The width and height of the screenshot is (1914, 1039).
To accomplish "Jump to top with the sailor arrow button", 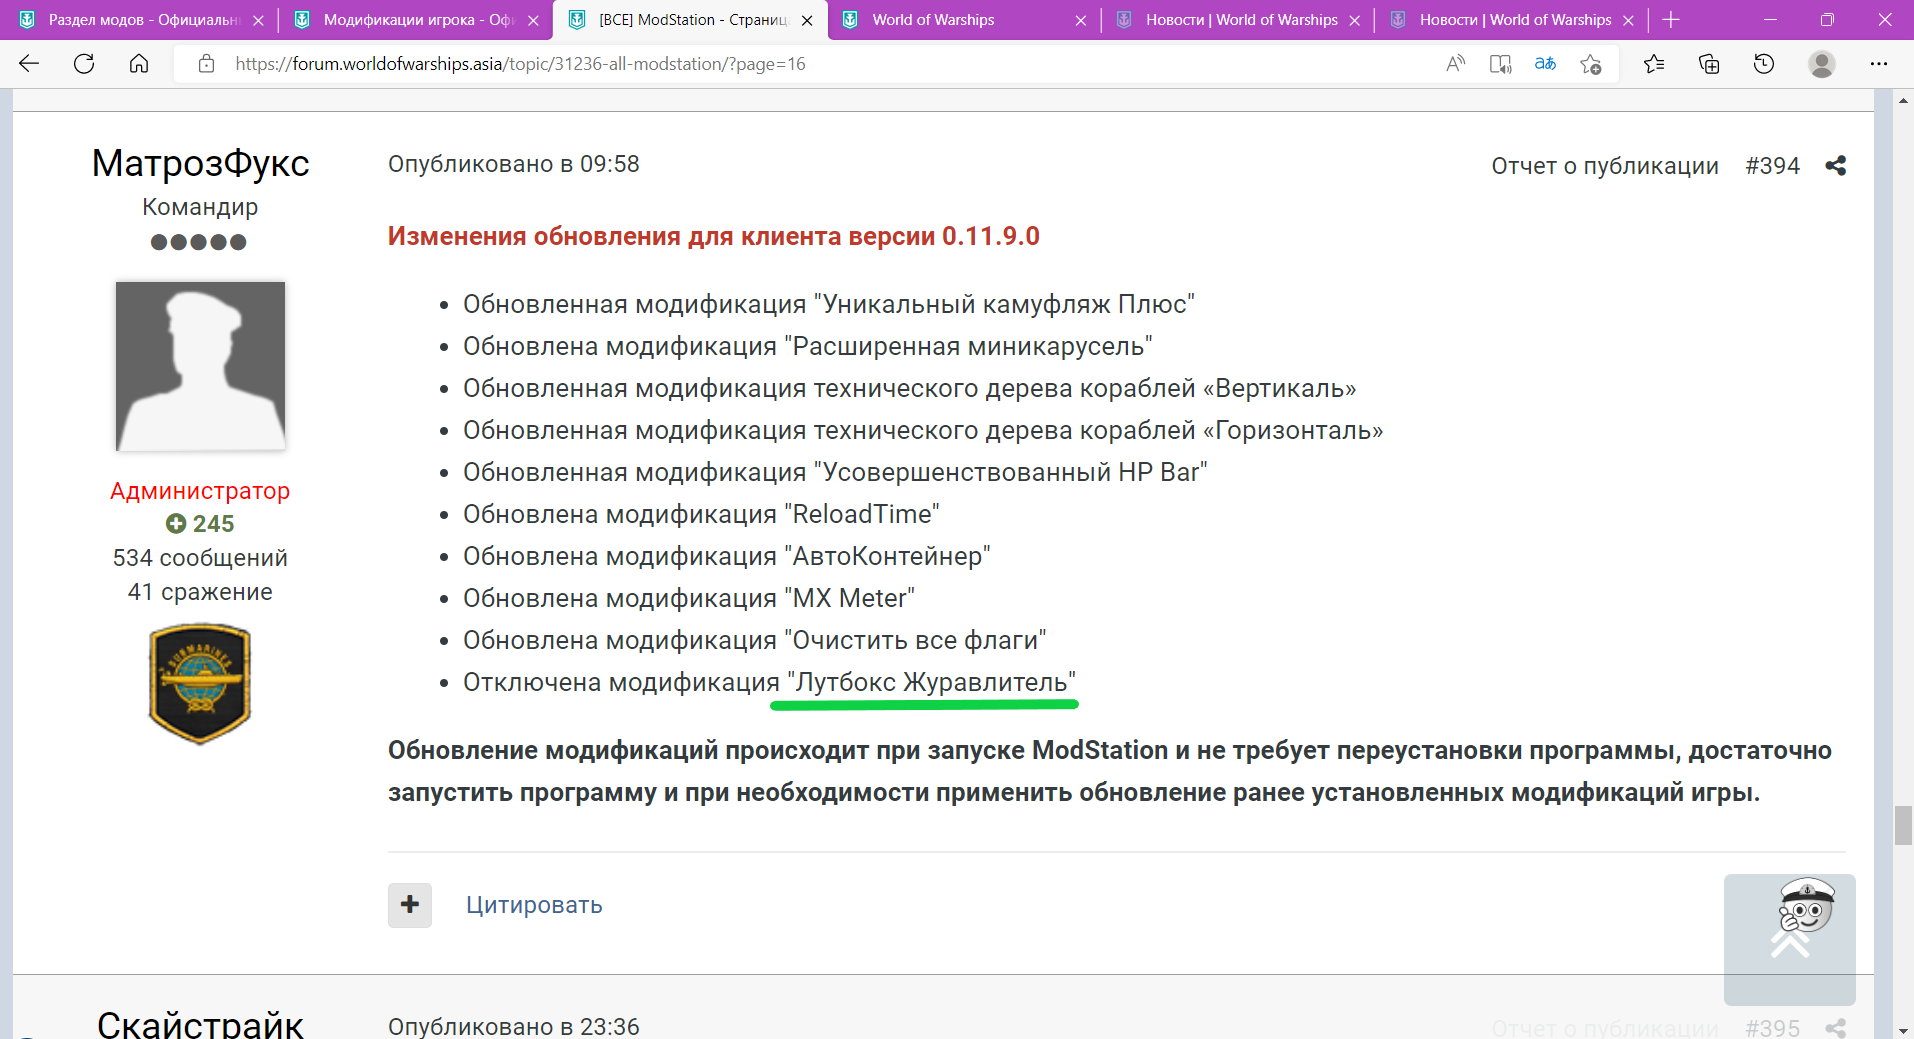I will pyautogui.click(x=1790, y=940).
